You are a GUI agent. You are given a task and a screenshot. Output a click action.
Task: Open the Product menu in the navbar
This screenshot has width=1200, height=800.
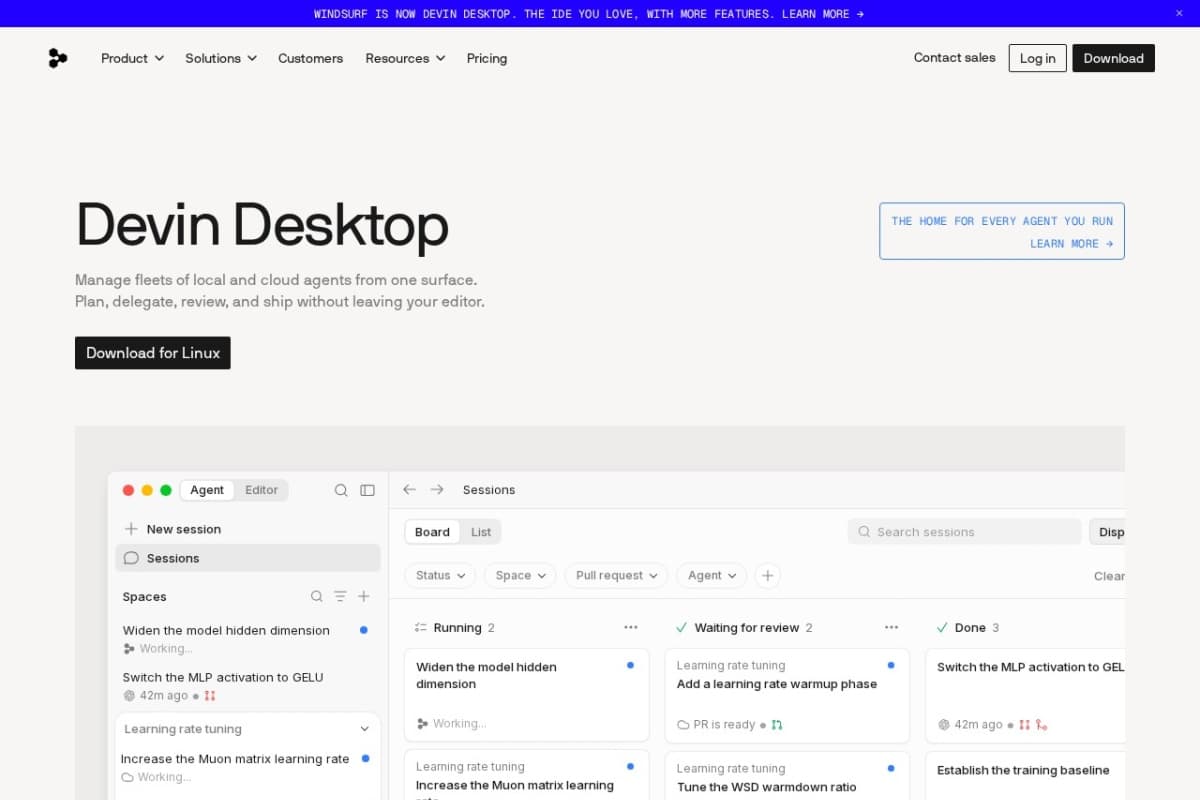[132, 58]
